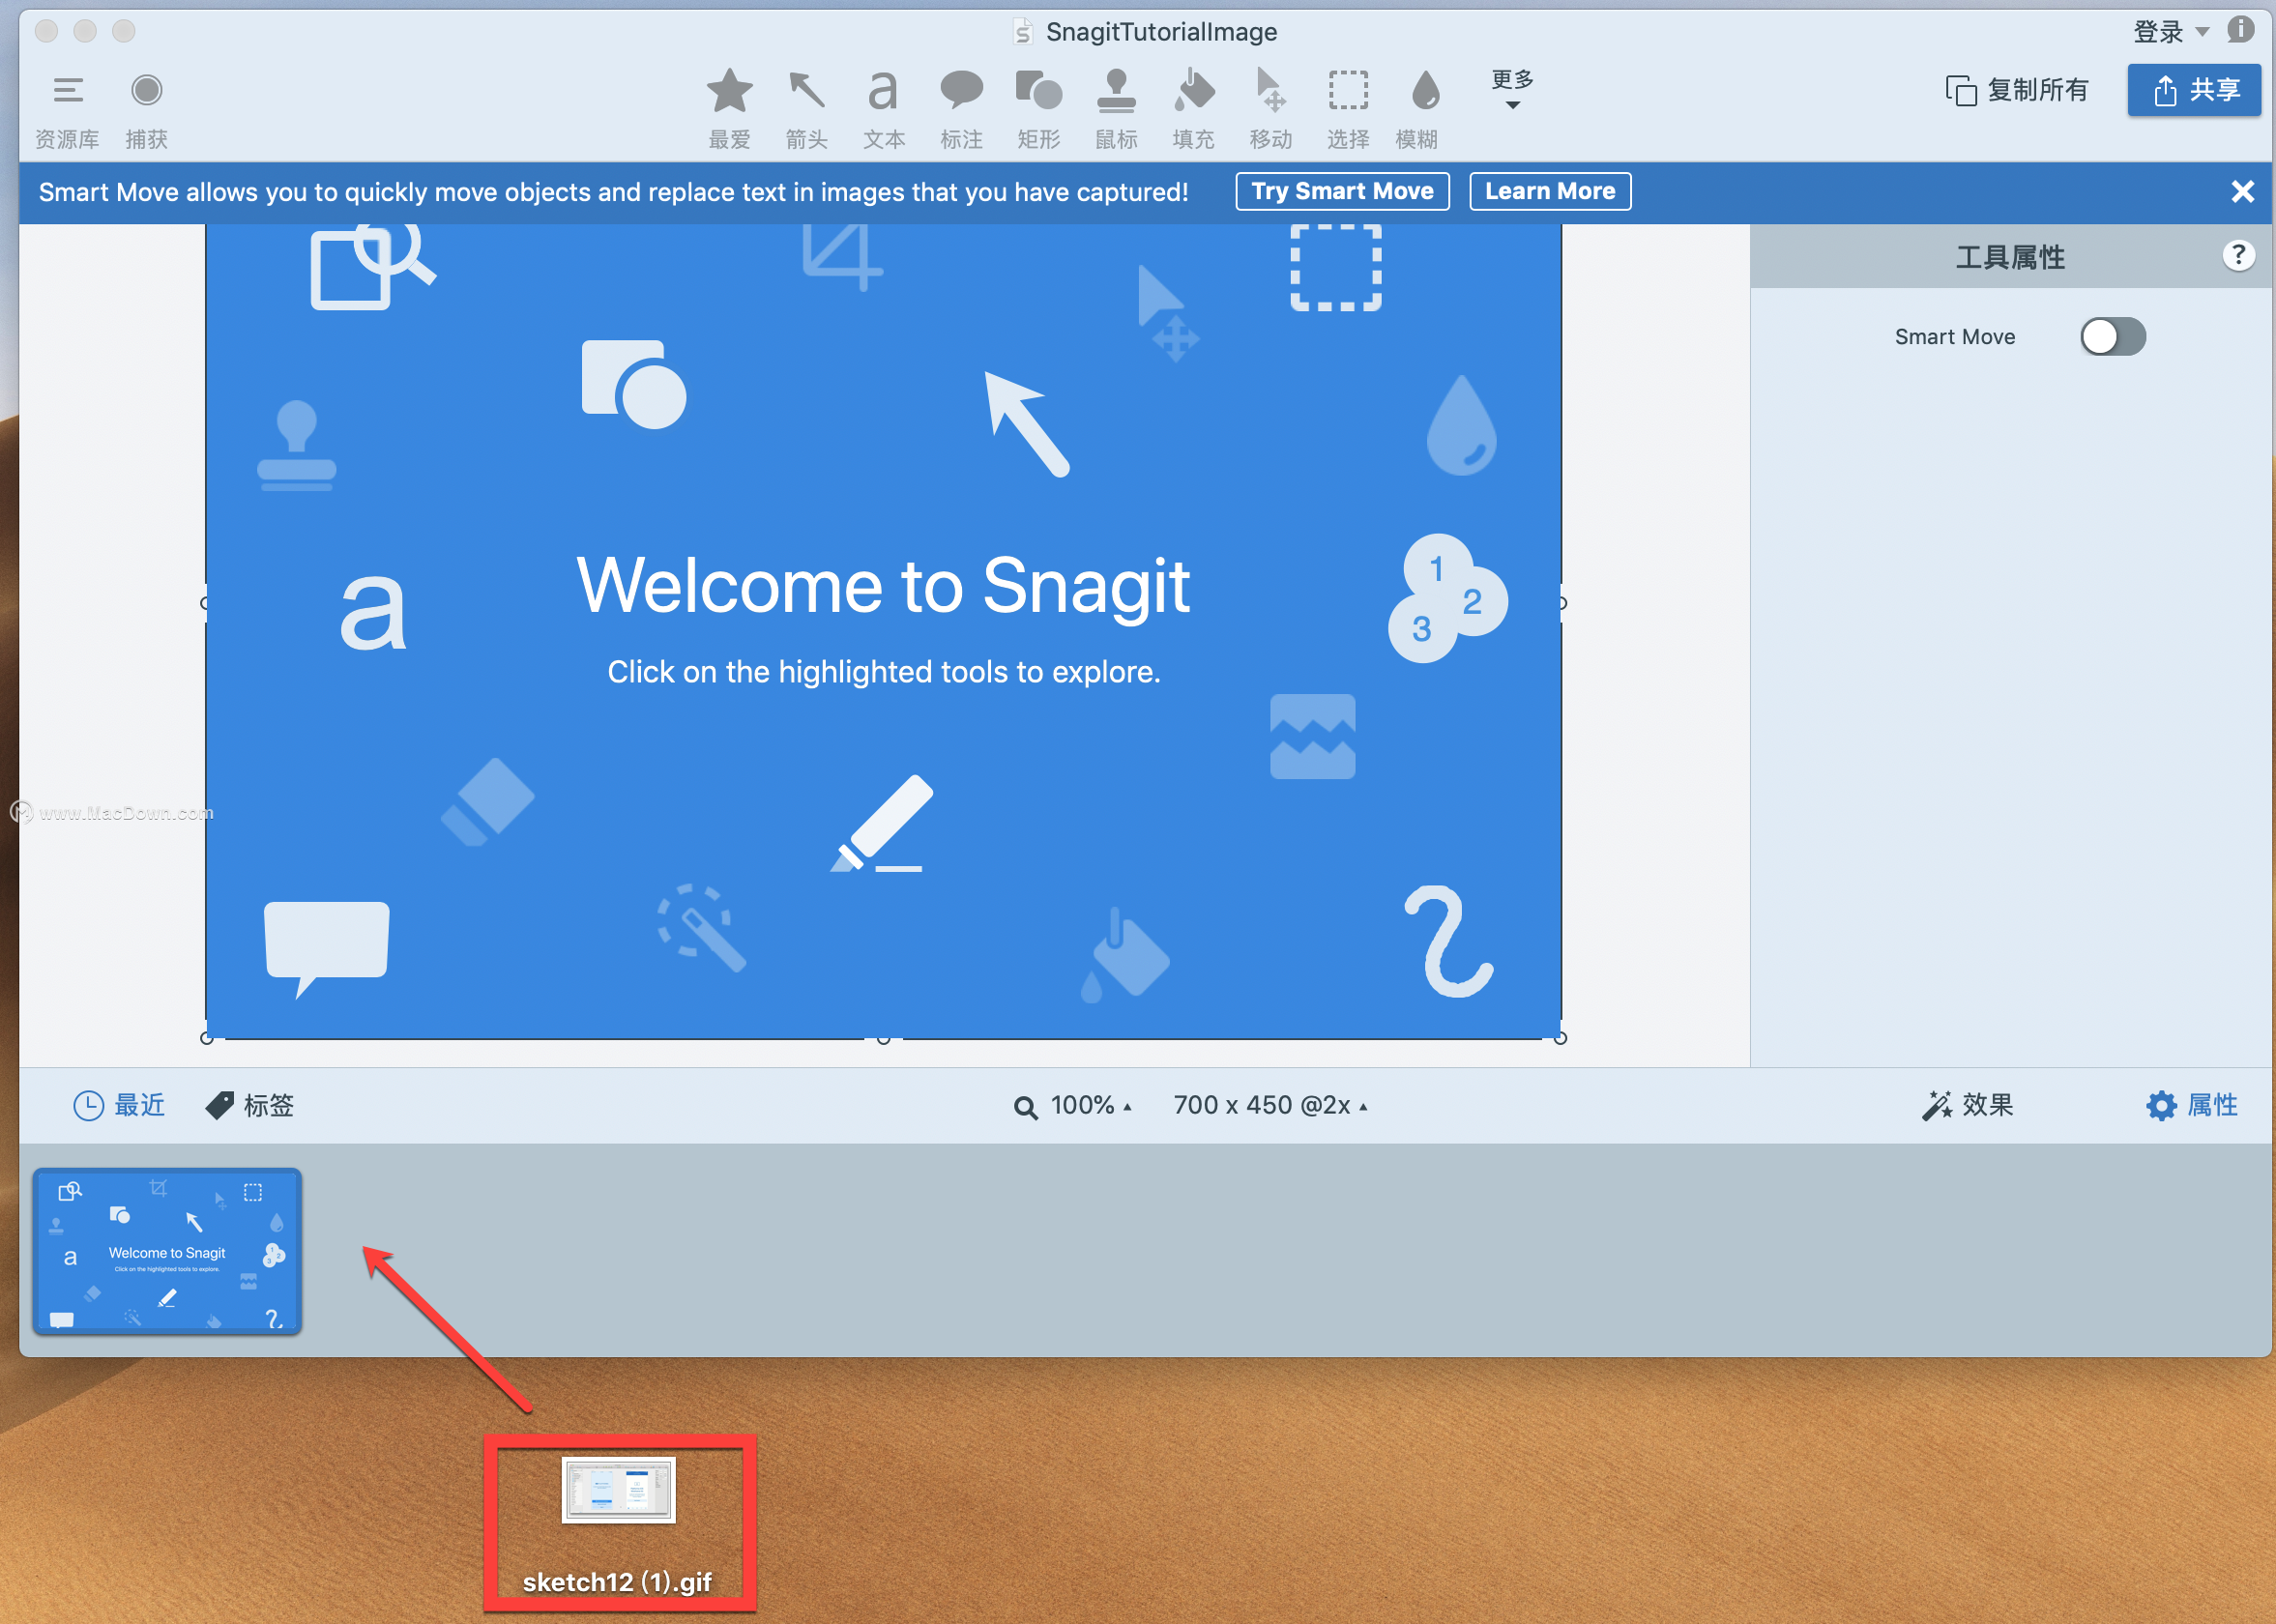Select the 模糊 blur tool
Image resolution: width=2276 pixels, height=1624 pixels.
pyautogui.click(x=1417, y=110)
